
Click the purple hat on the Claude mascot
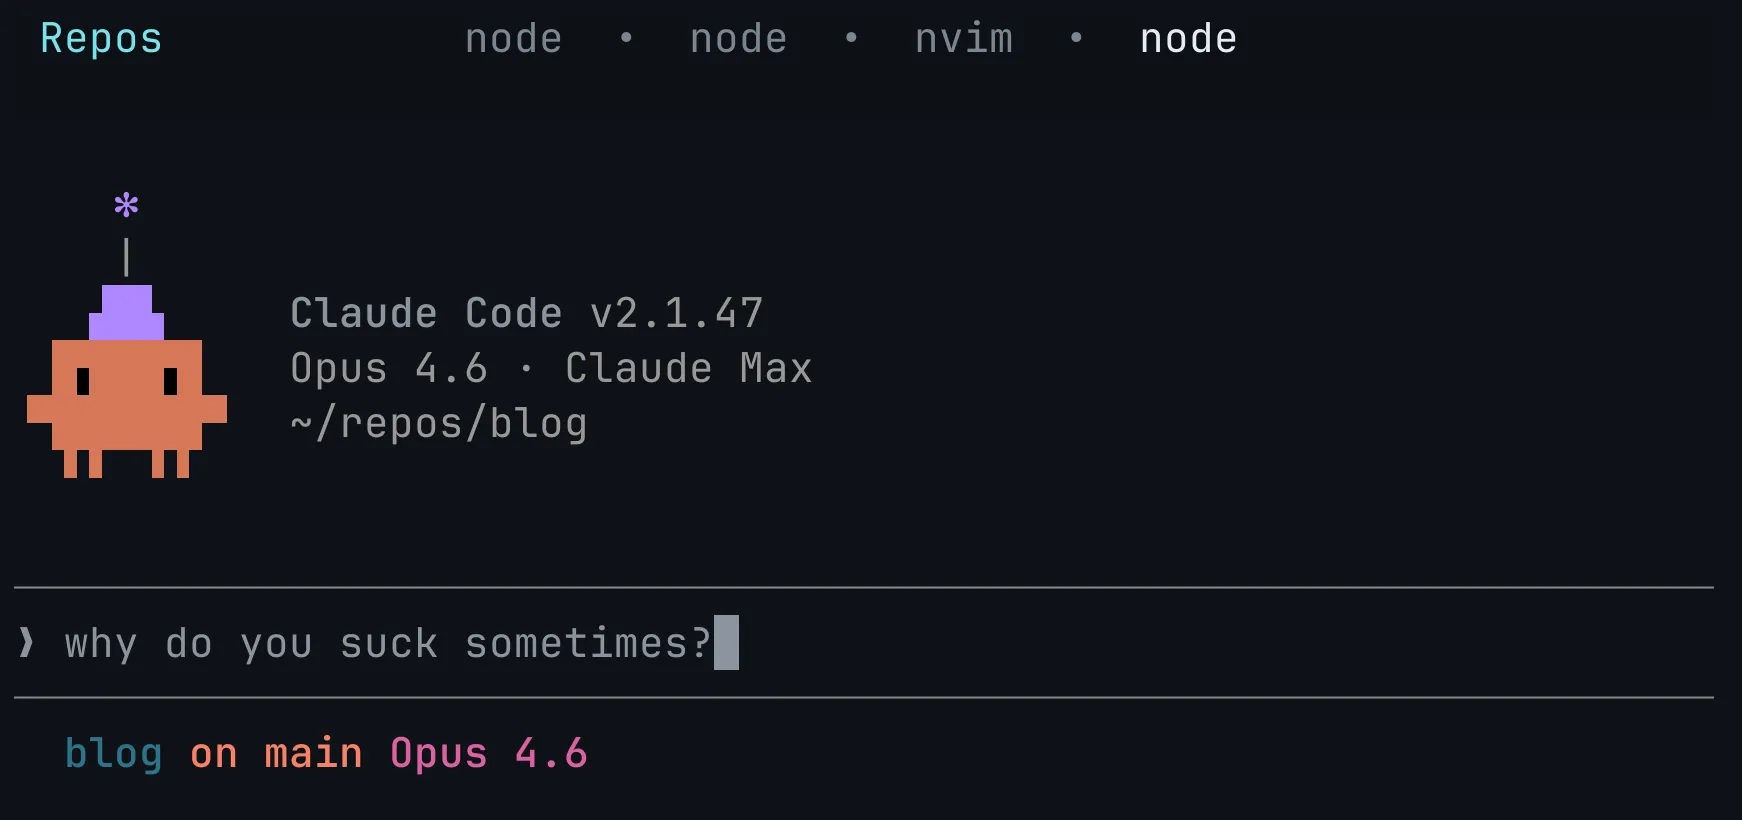(126, 315)
